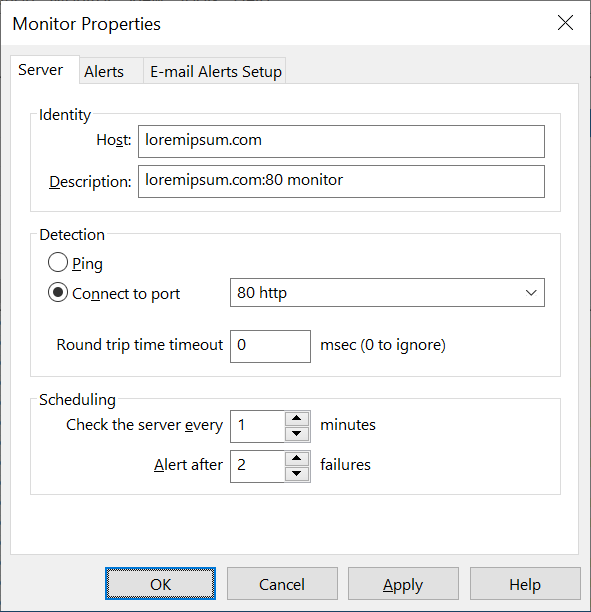Click the 'failures' unit label
This screenshot has width=591, height=612.
[x=345, y=465]
